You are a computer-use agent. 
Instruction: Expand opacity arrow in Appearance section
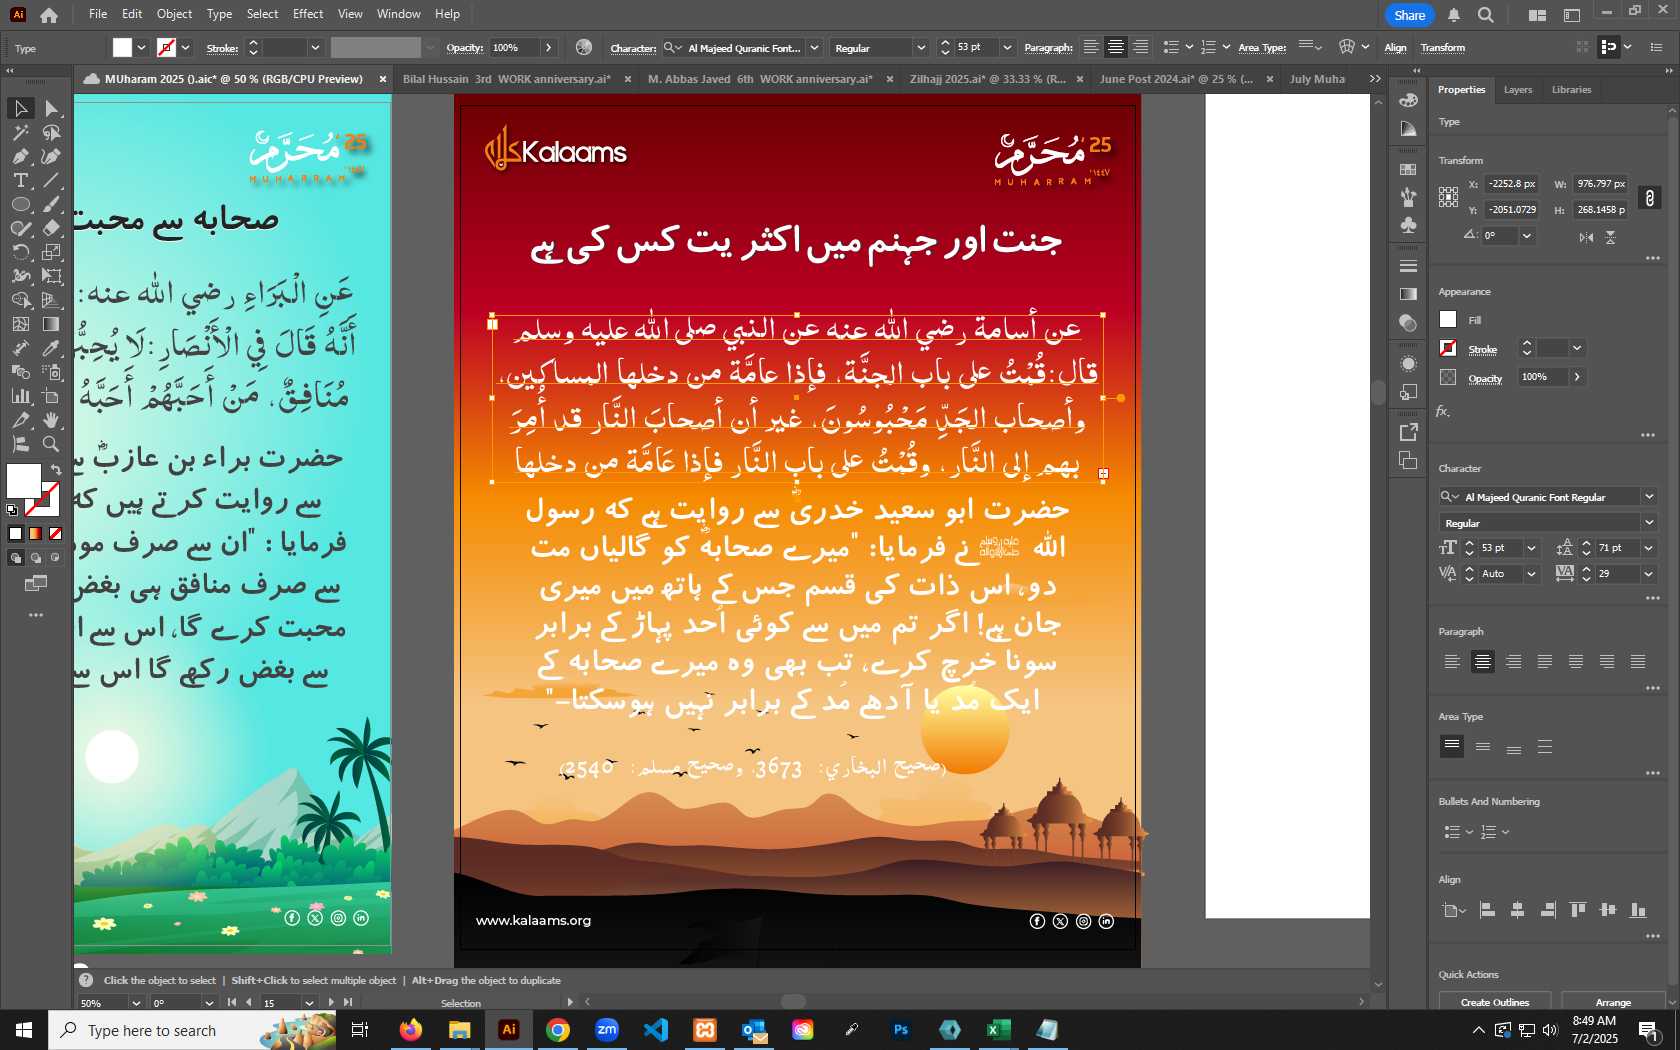pyautogui.click(x=1577, y=377)
